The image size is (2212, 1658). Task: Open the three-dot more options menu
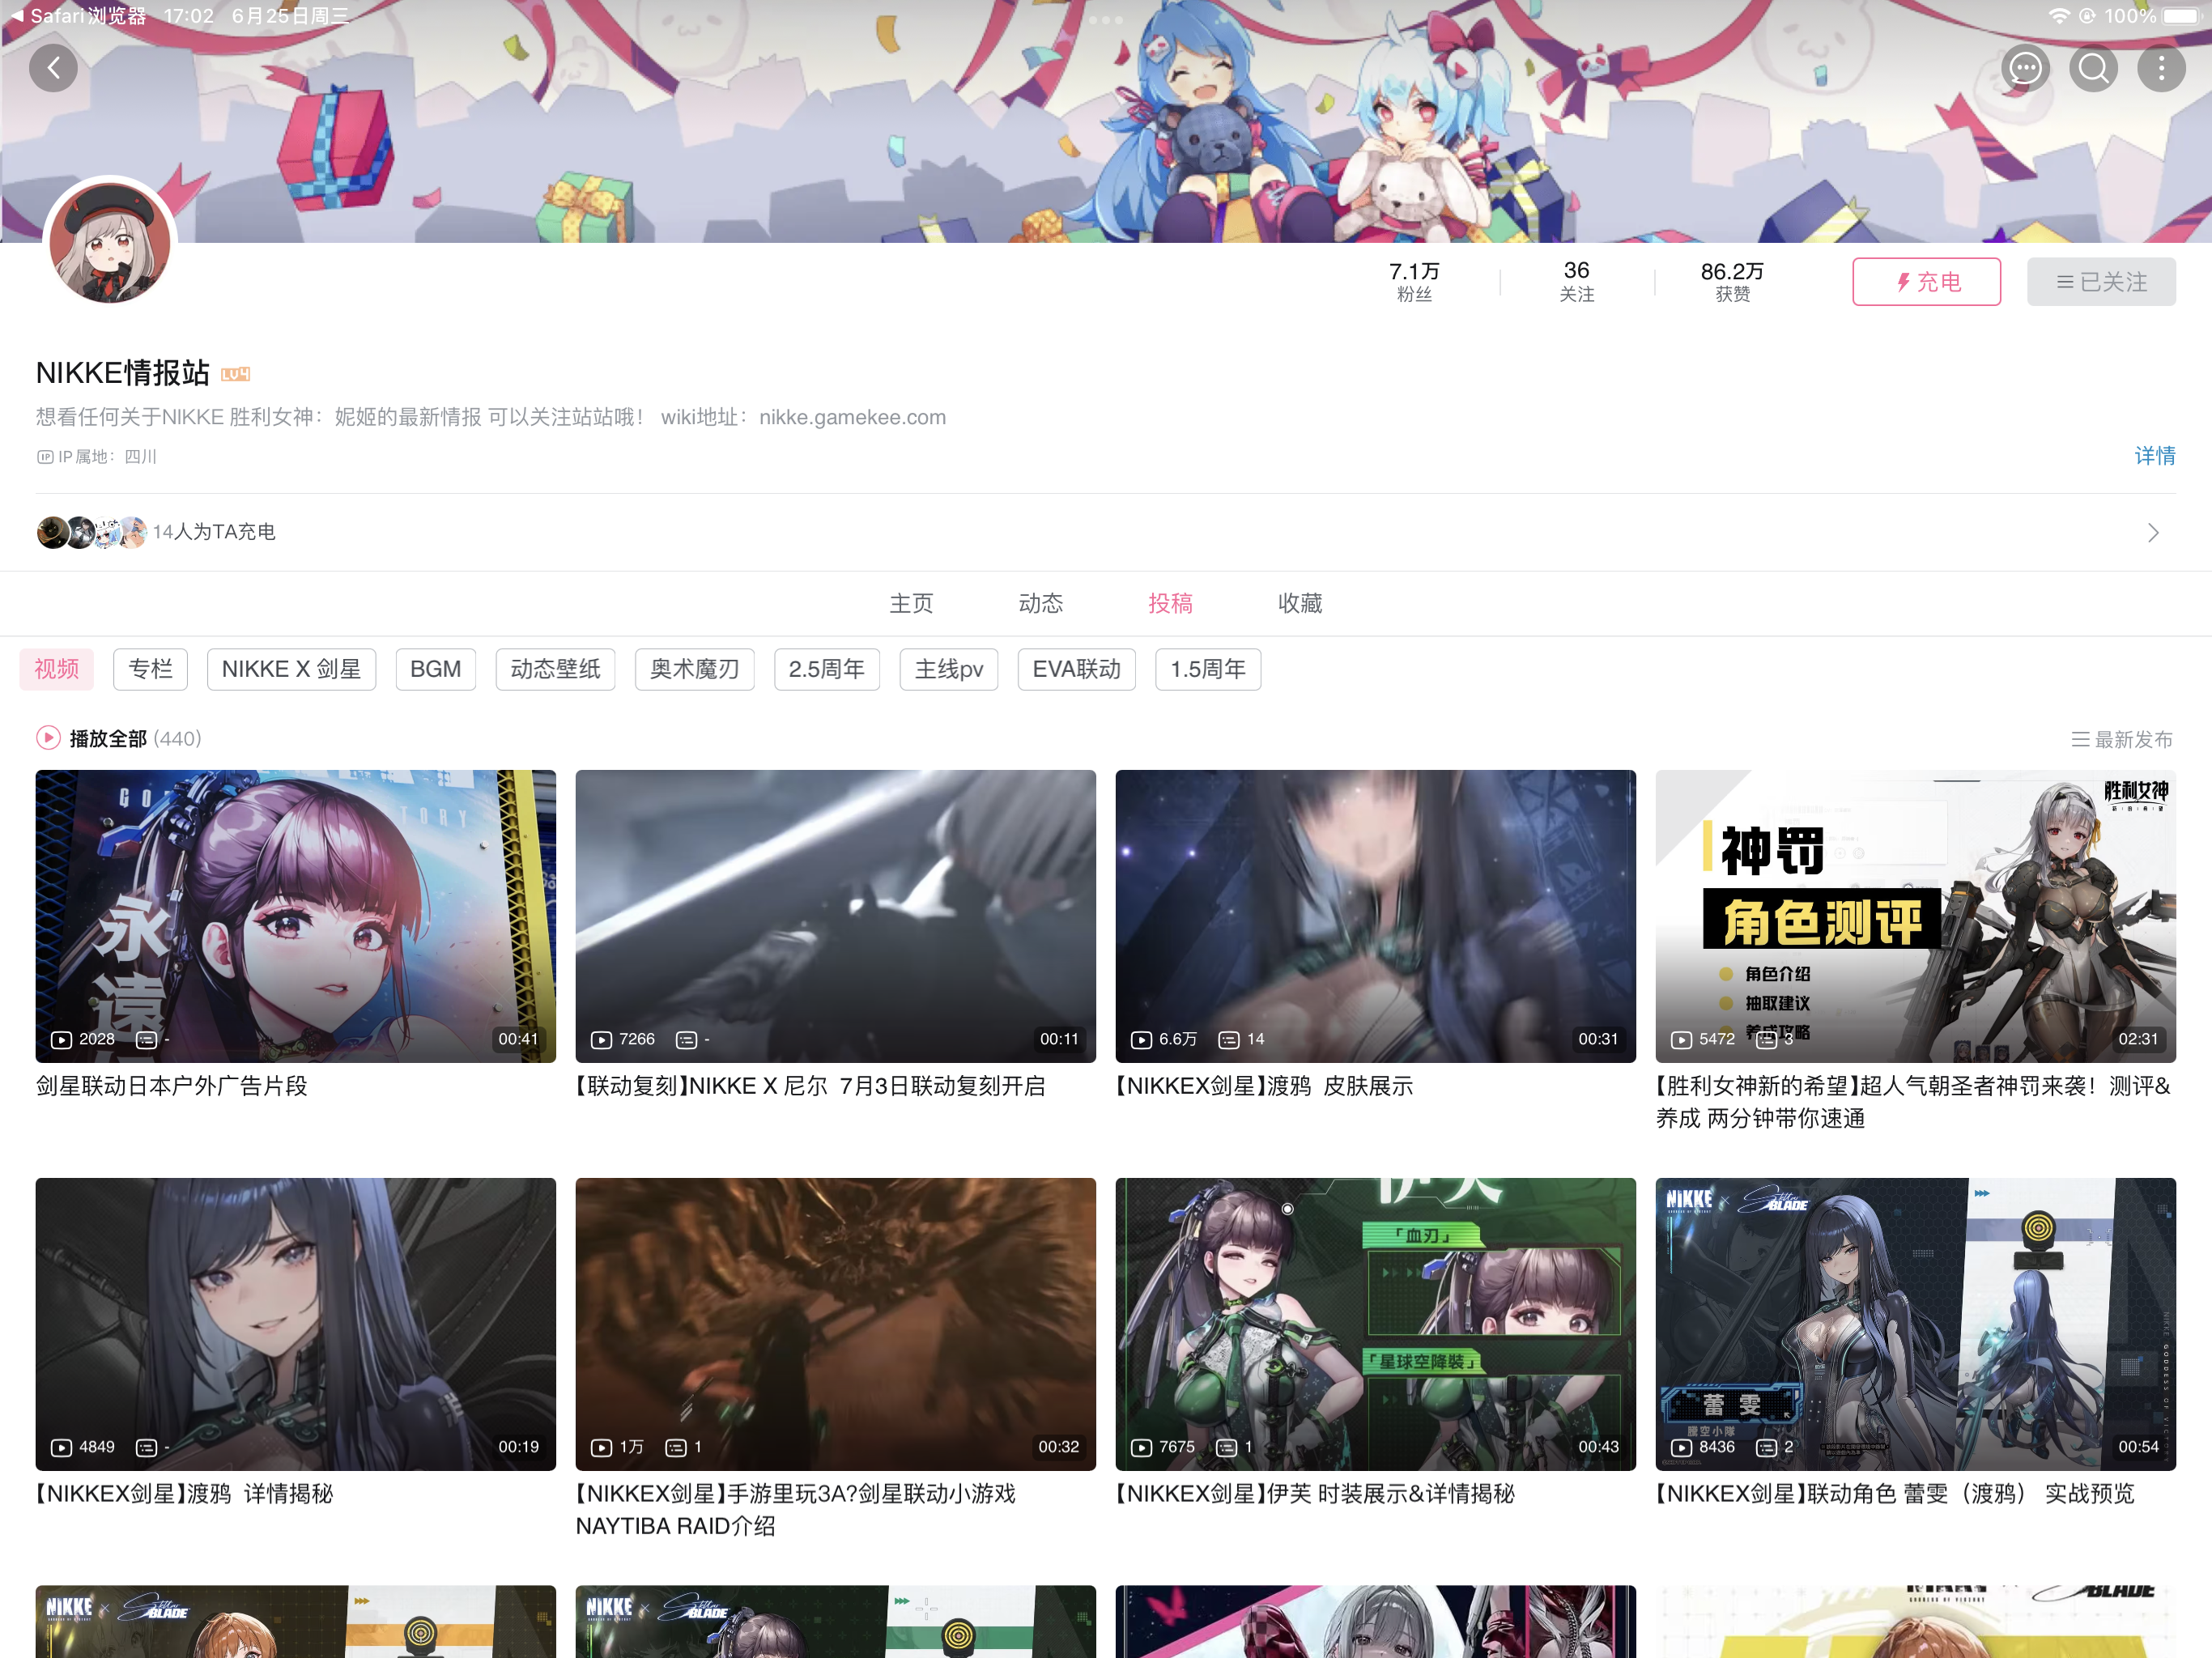tap(2161, 68)
